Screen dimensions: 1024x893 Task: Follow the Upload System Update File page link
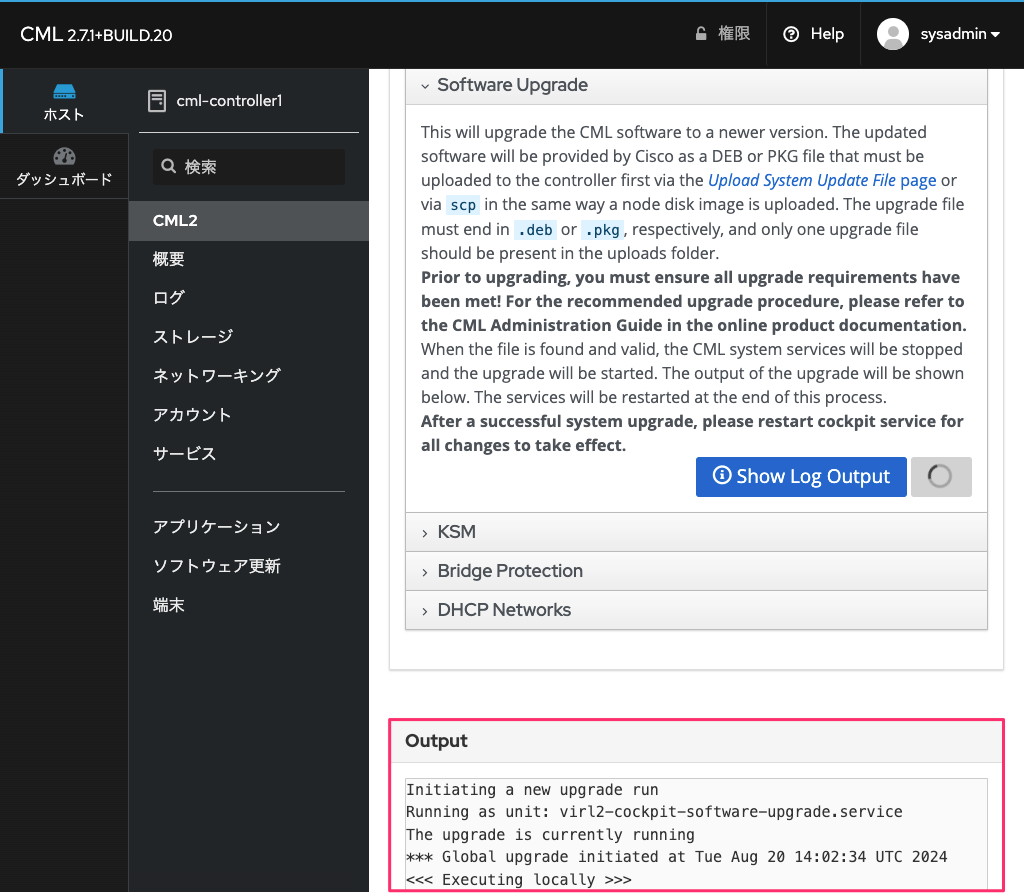(822, 180)
